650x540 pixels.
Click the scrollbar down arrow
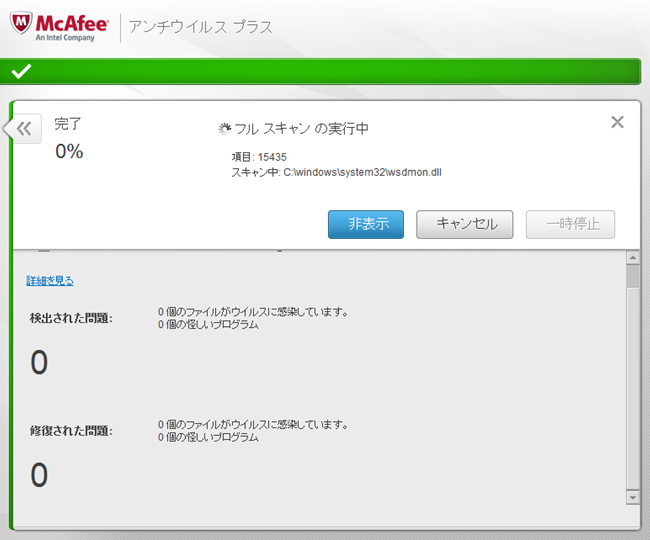click(x=633, y=497)
